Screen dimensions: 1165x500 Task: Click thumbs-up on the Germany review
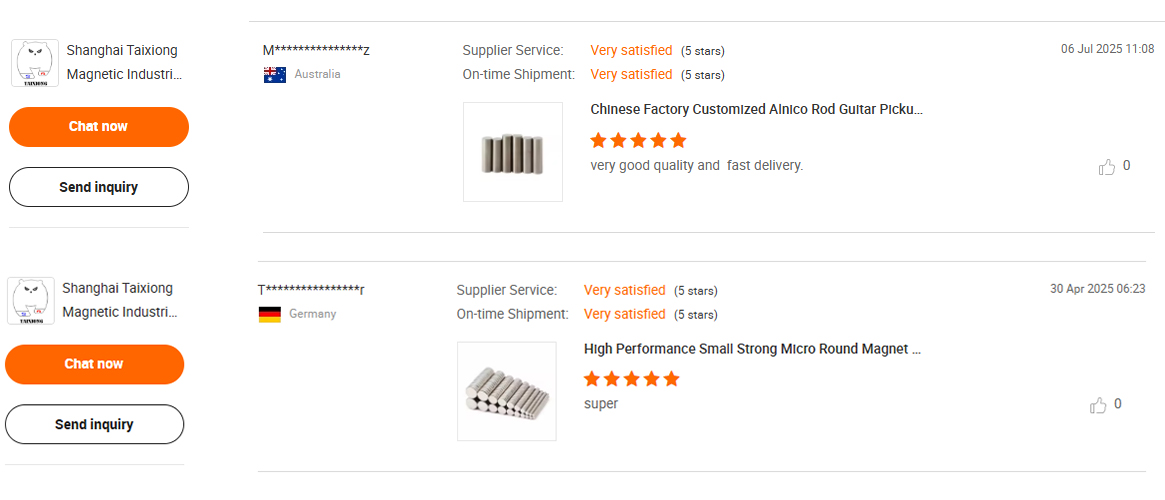(x=1098, y=405)
